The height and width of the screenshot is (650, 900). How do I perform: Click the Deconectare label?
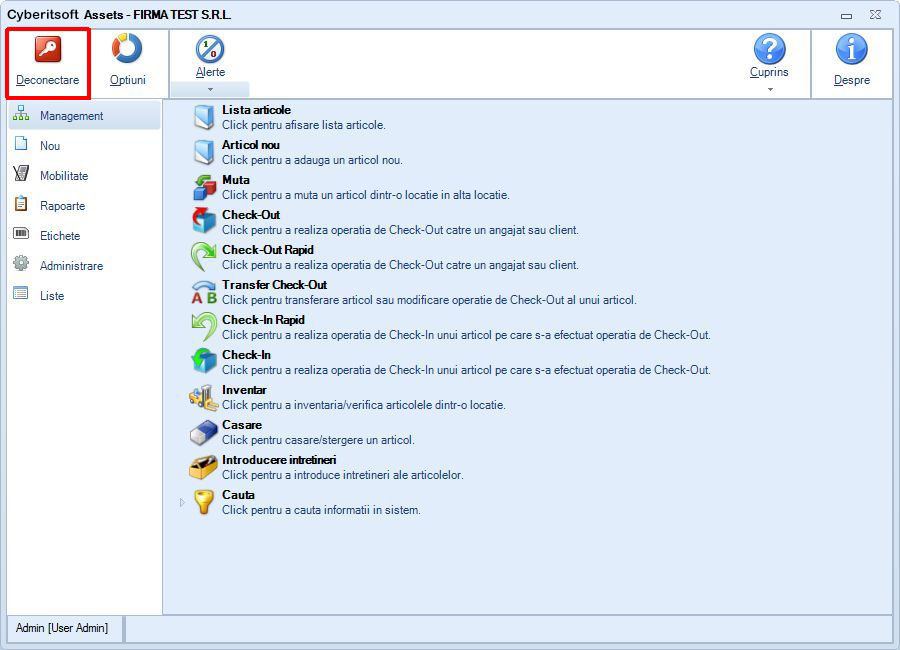[48, 80]
